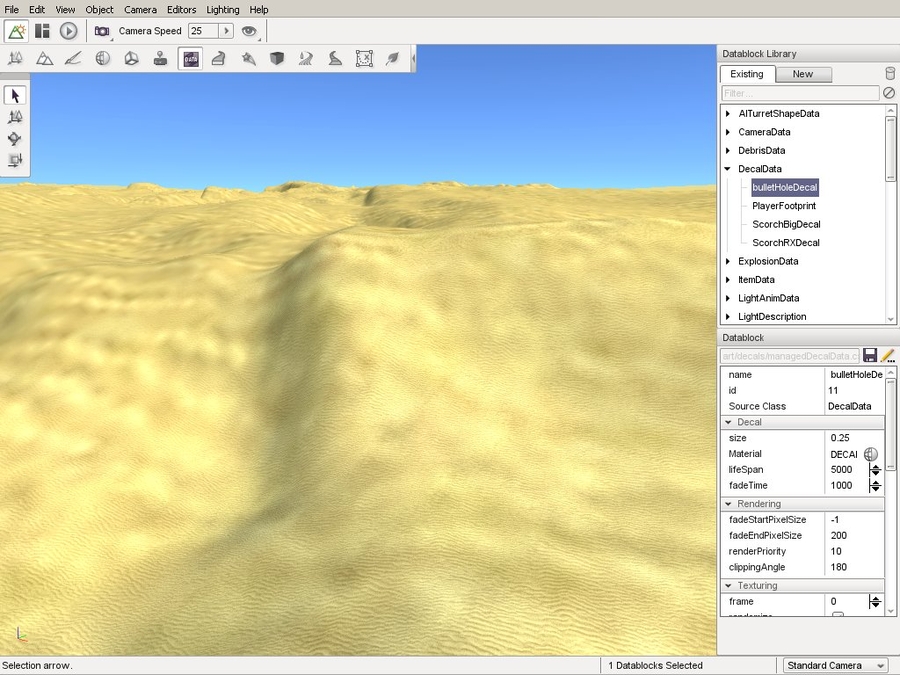Switch to the GUI Editor layout icon
Image resolution: width=900 pixels, height=675 pixels.
click(42, 31)
